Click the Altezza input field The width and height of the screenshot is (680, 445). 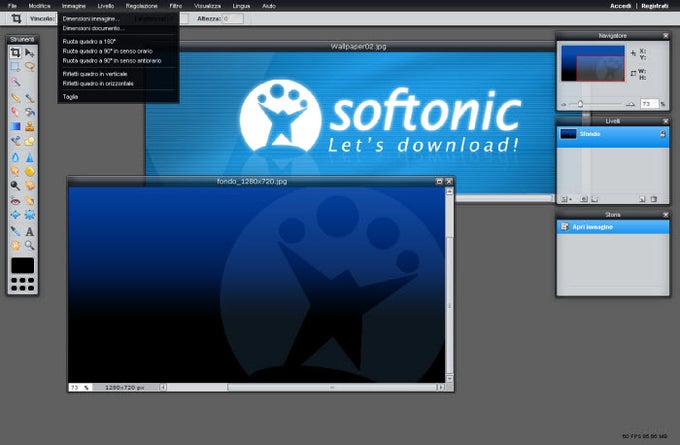[233, 19]
